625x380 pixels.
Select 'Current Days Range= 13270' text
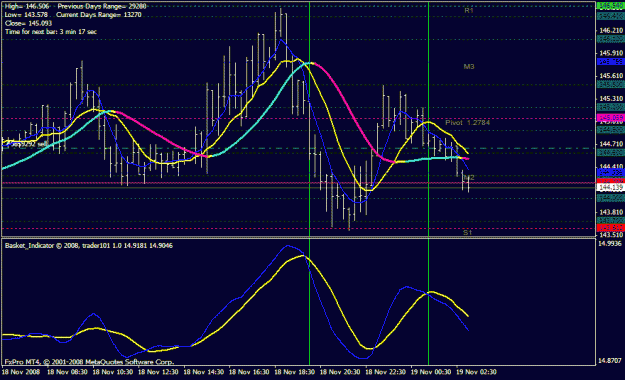click(x=98, y=15)
